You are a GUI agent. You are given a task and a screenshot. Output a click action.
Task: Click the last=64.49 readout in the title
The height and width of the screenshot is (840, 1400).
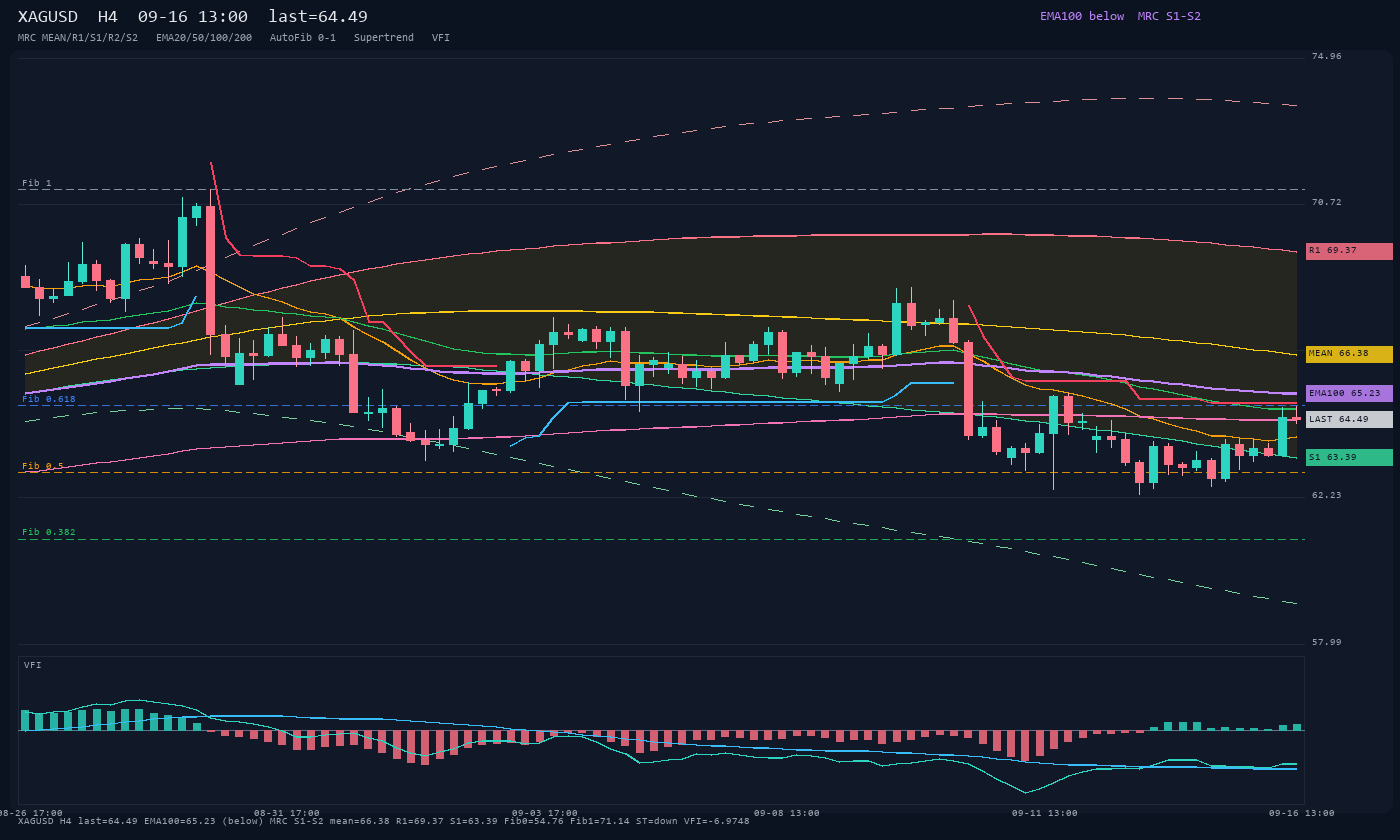tap(318, 17)
